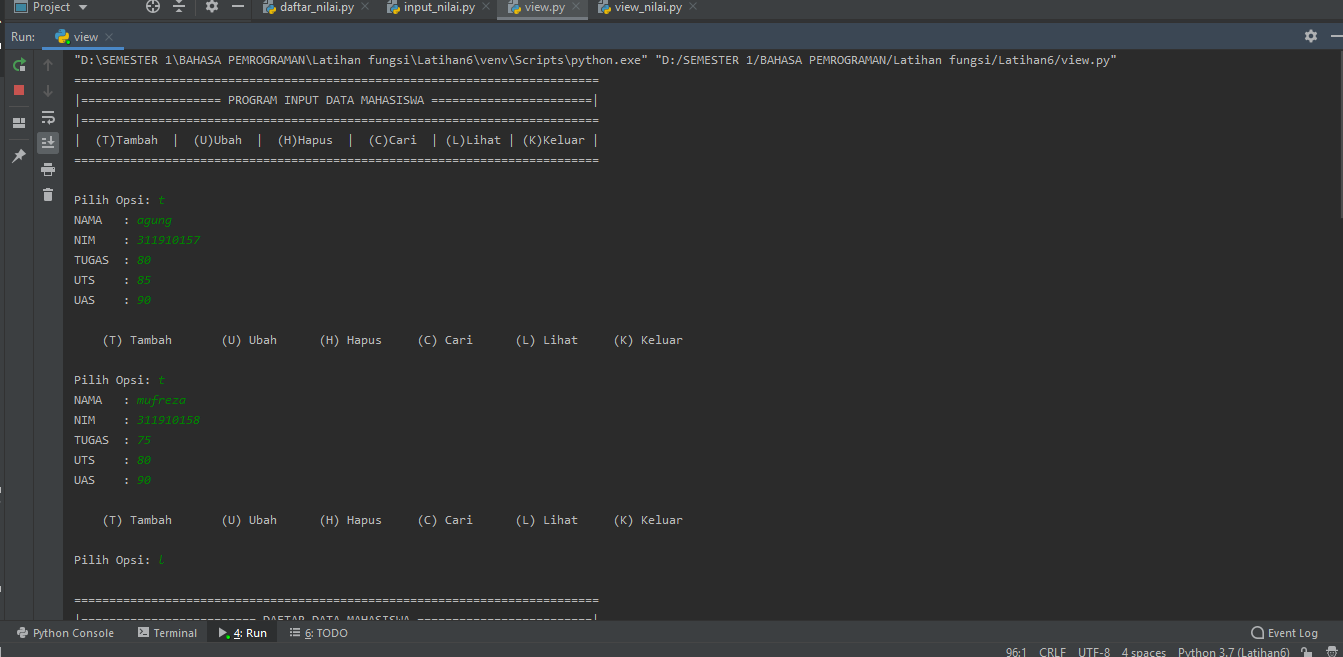The height and width of the screenshot is (657, 1343).
Task: Close the view.py editor tab
Action: click(577, 7)
